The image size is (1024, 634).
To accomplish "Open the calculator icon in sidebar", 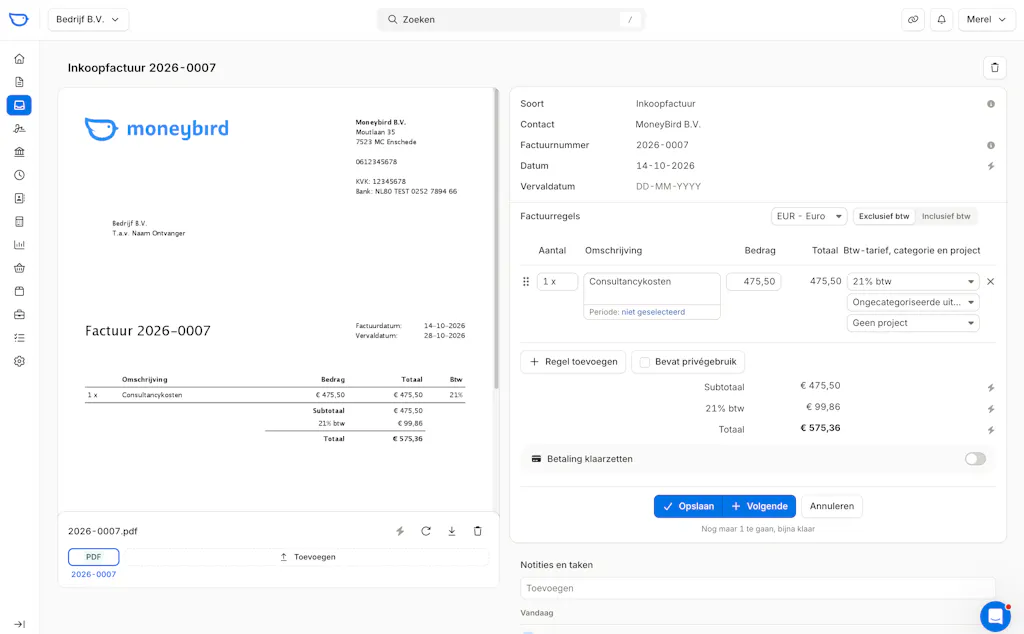I will coord(19,222).
